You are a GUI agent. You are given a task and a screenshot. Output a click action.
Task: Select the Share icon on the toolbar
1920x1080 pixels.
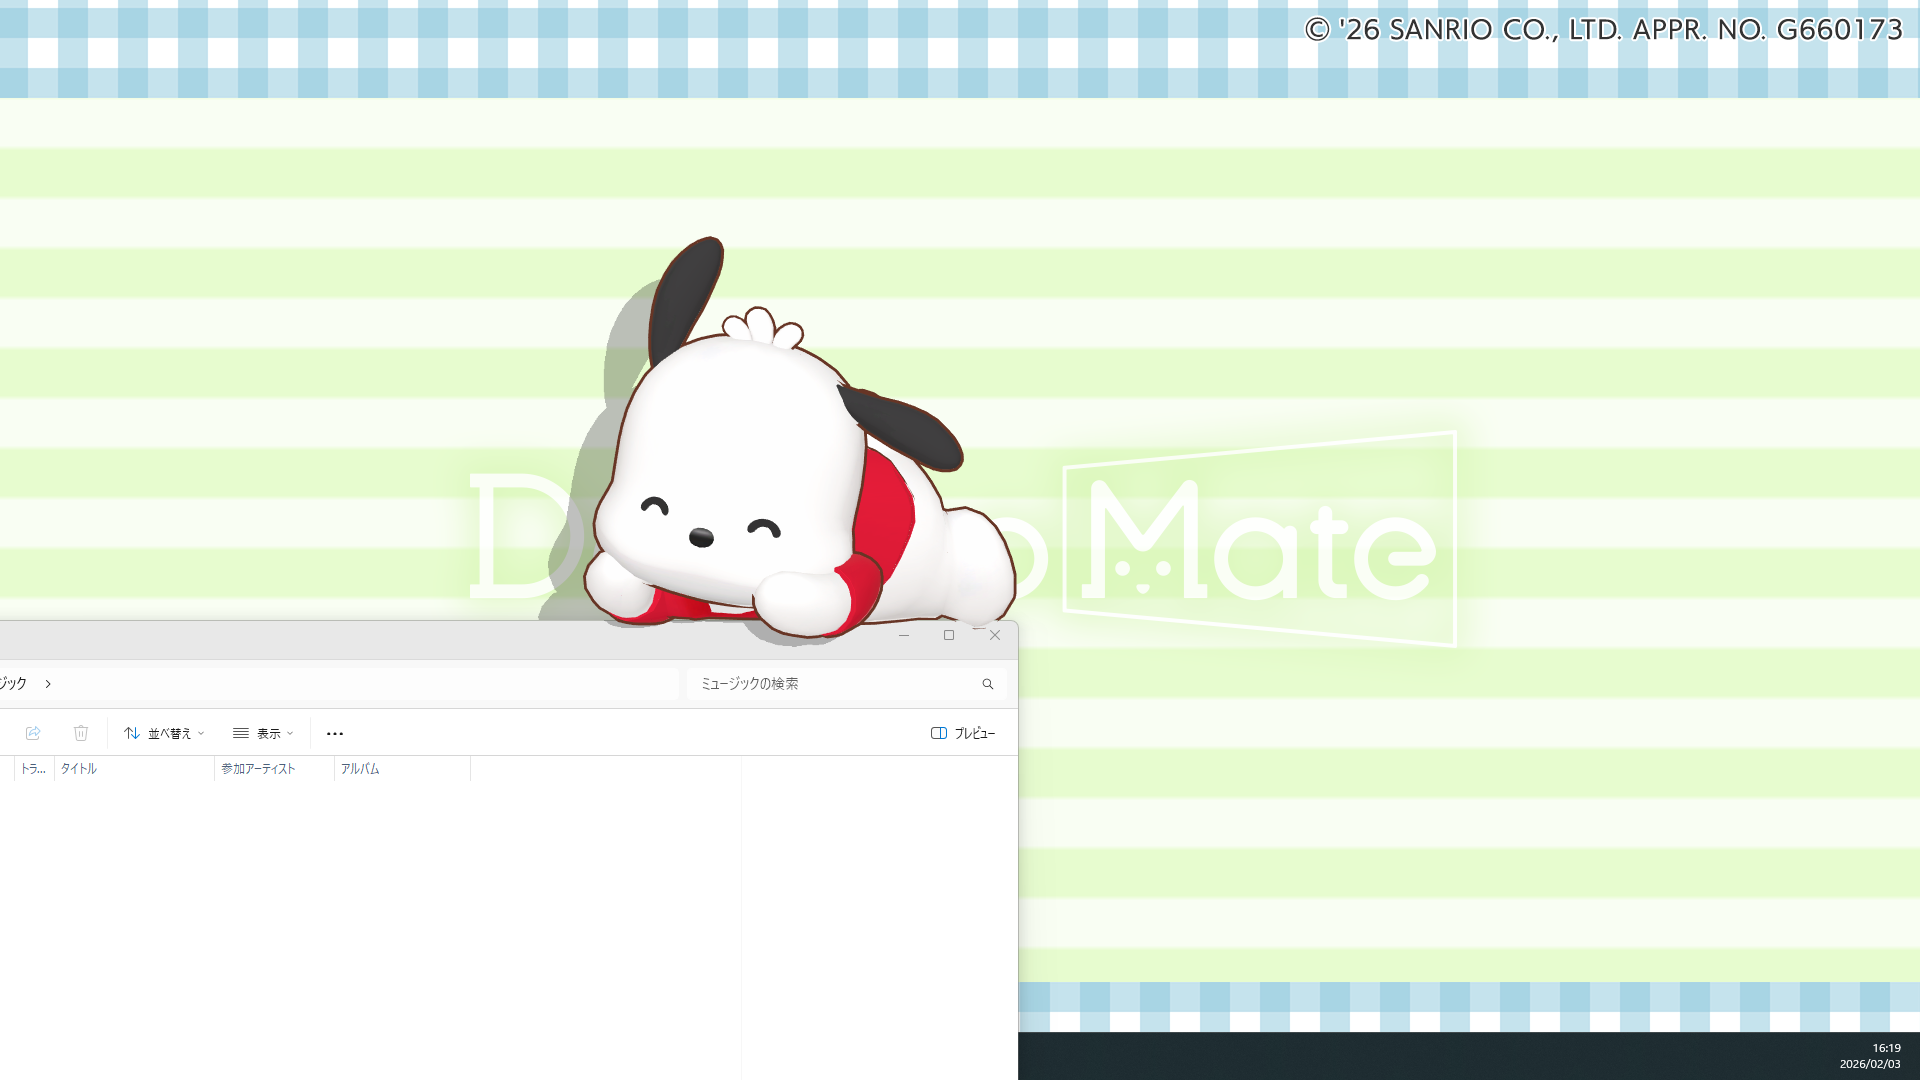click(33, 733)
